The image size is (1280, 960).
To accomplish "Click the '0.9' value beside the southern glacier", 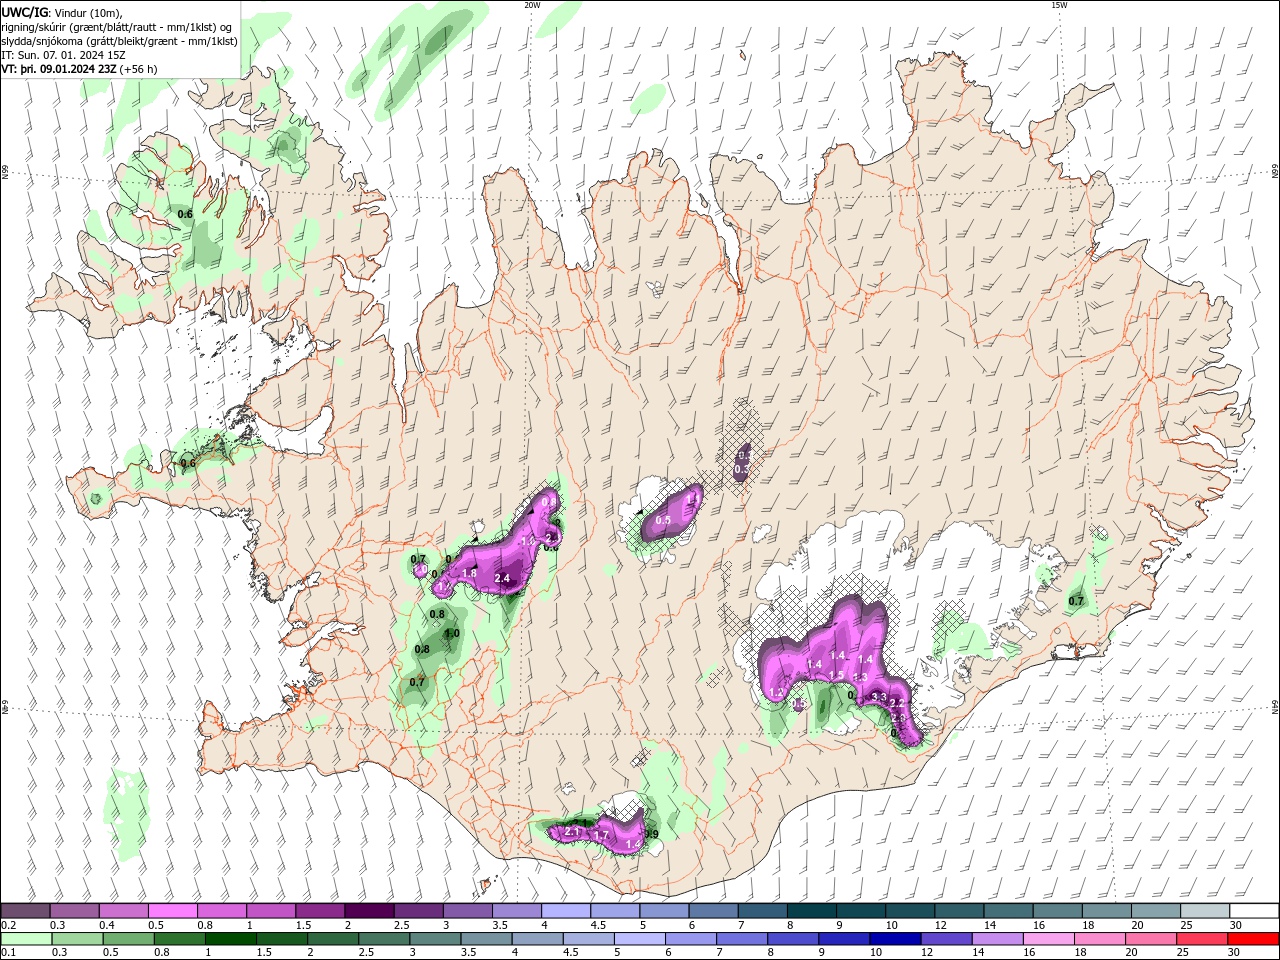I will [x=652, y=834].
